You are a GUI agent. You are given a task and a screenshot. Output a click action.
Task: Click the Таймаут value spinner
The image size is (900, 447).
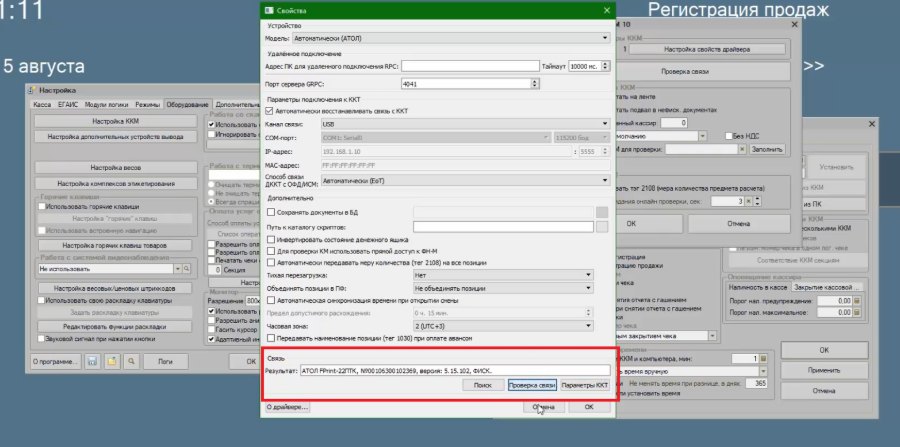click(x=604, y=66)
